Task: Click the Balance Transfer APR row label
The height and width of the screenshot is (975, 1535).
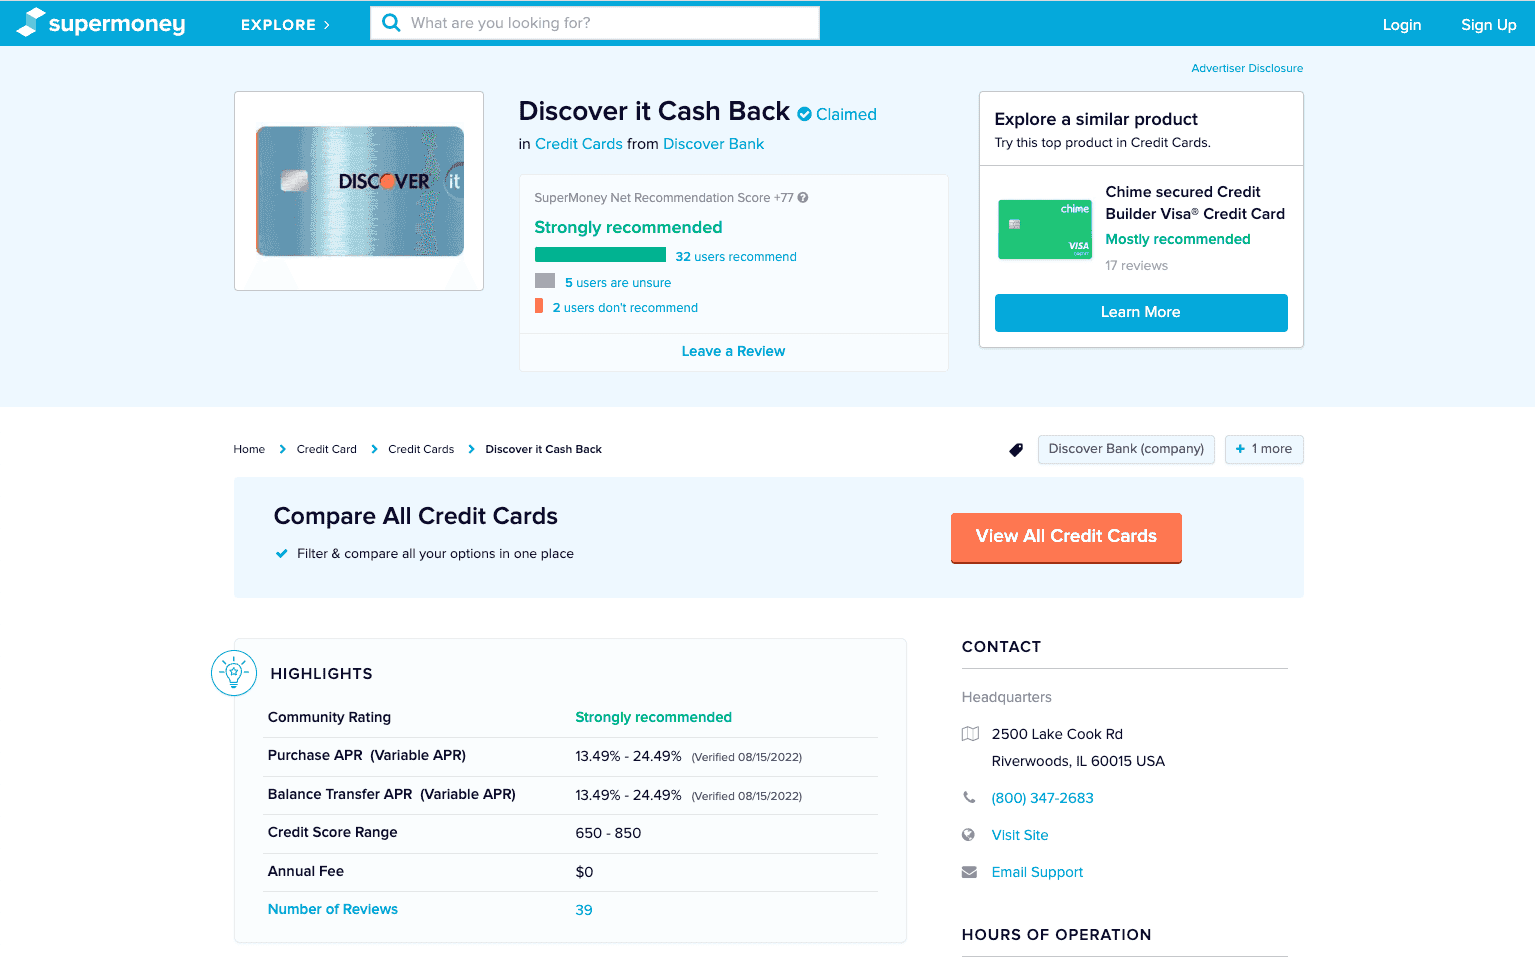Action: [x=392, y=794]
